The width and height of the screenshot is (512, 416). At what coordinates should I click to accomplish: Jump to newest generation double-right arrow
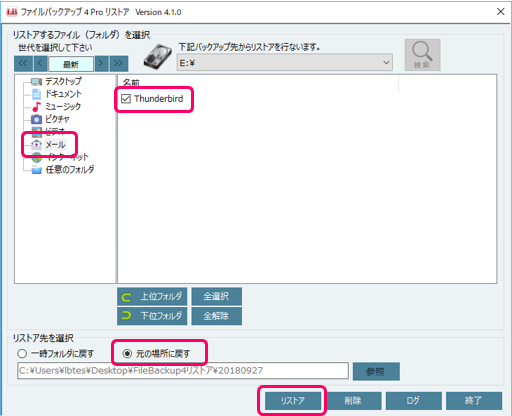click(119, 63)
